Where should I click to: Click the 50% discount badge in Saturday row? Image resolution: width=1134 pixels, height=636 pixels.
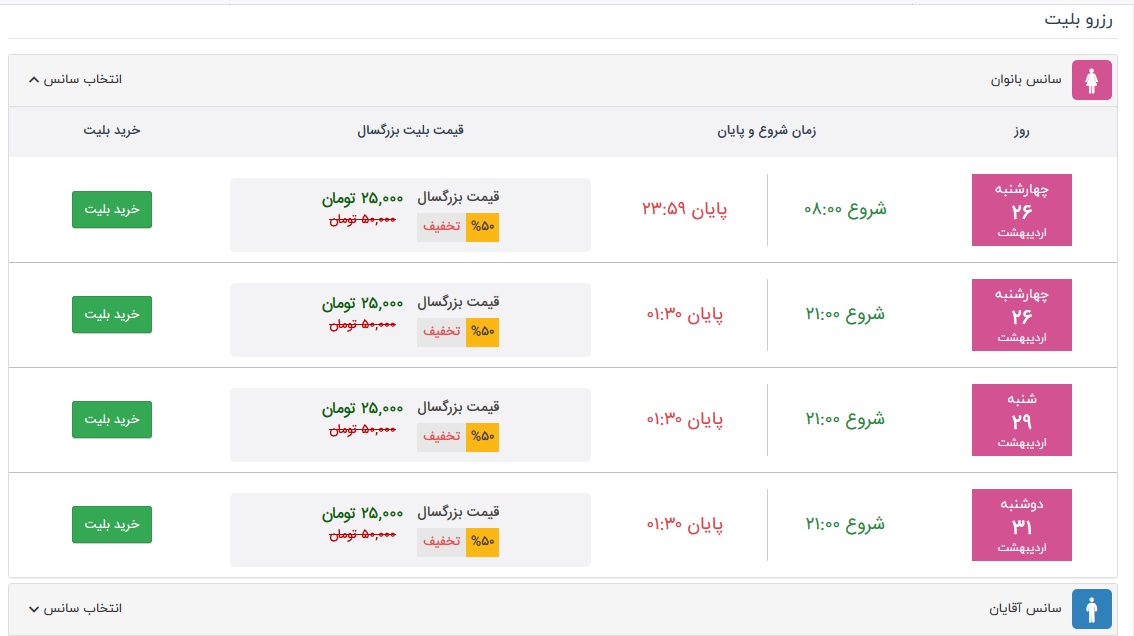(482, 437)
